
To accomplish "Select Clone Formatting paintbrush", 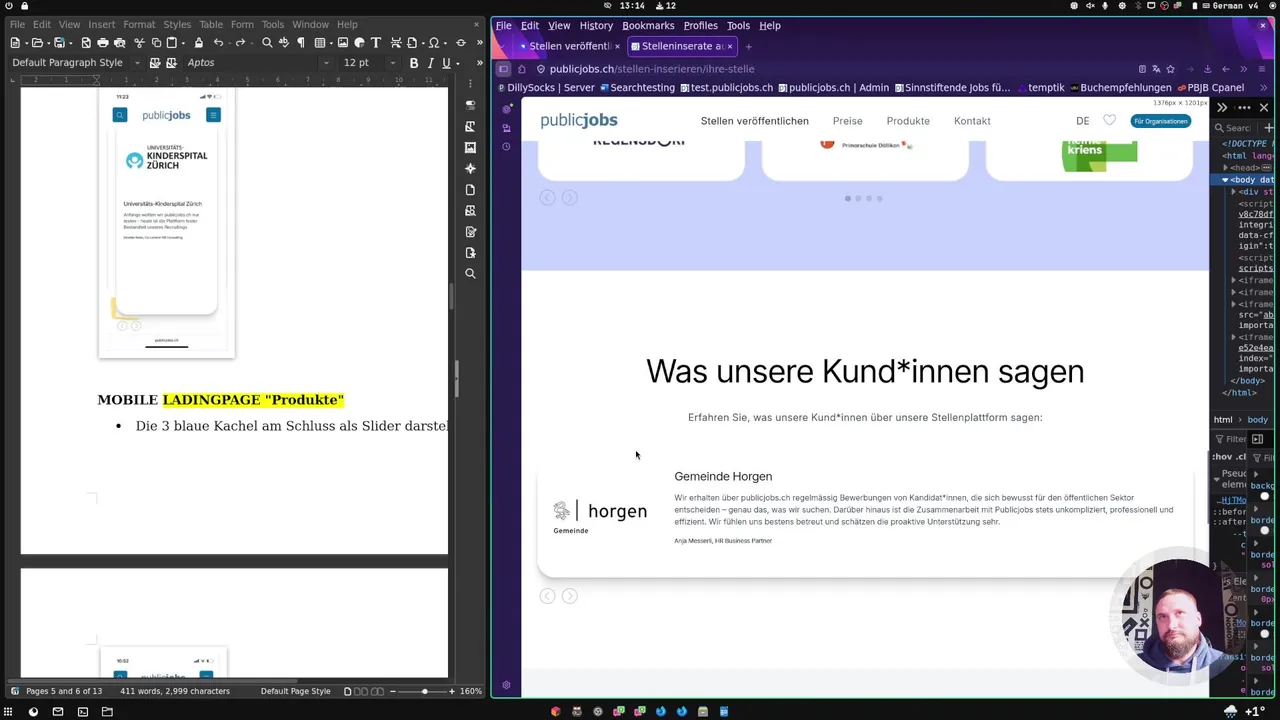I will coord(198,43).
